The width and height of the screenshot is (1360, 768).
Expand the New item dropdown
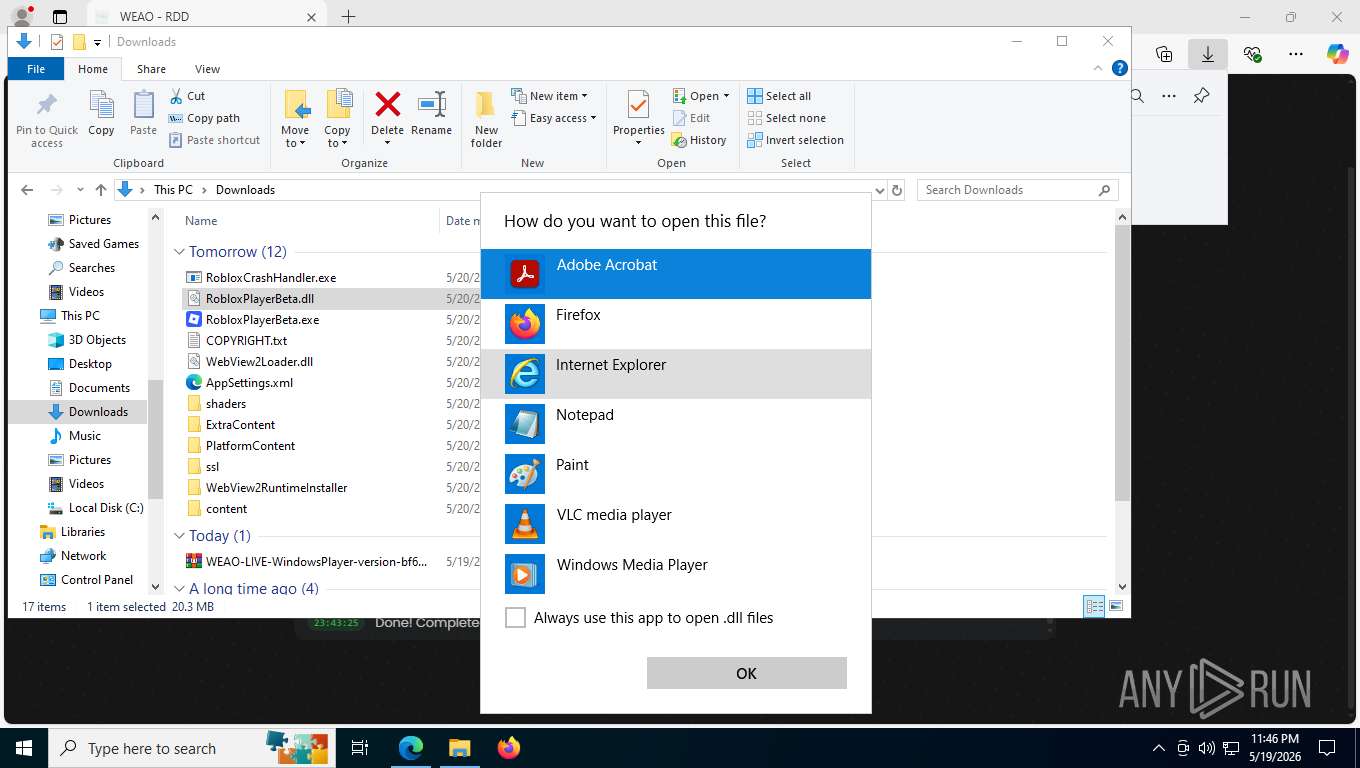pos(549,96)
